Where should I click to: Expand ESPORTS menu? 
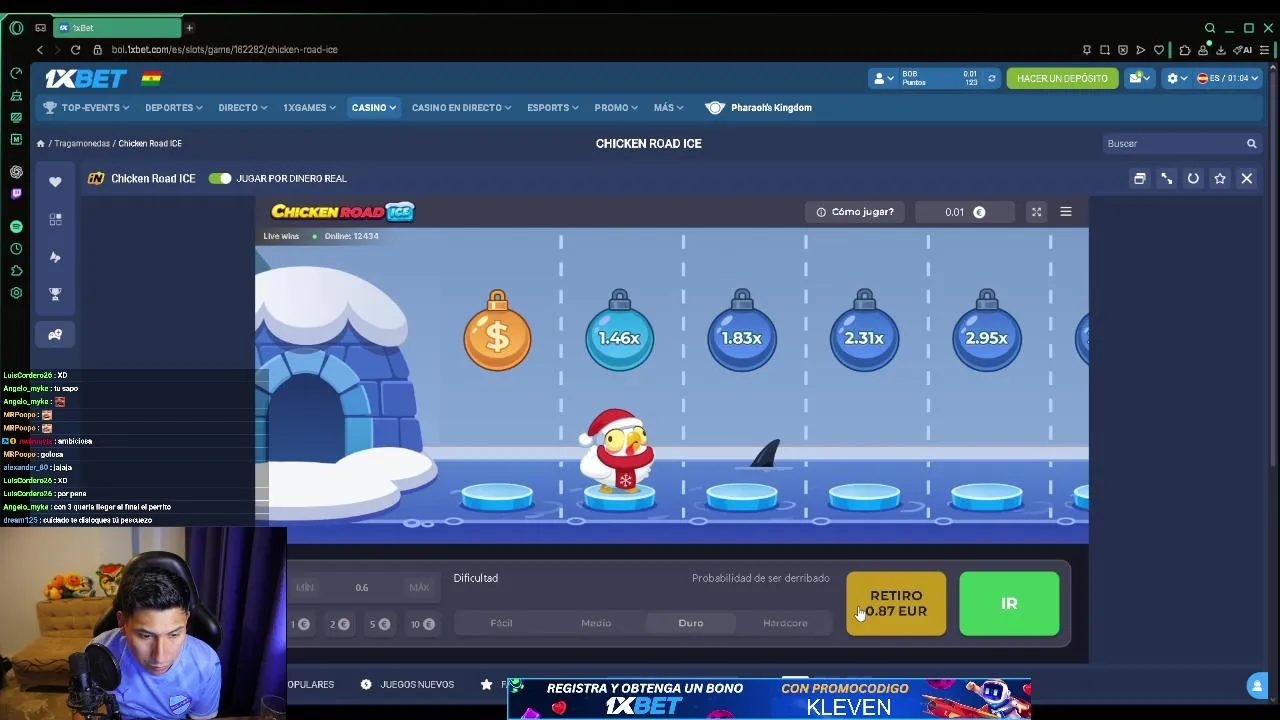pyautogui.click(x=552, y=107)
